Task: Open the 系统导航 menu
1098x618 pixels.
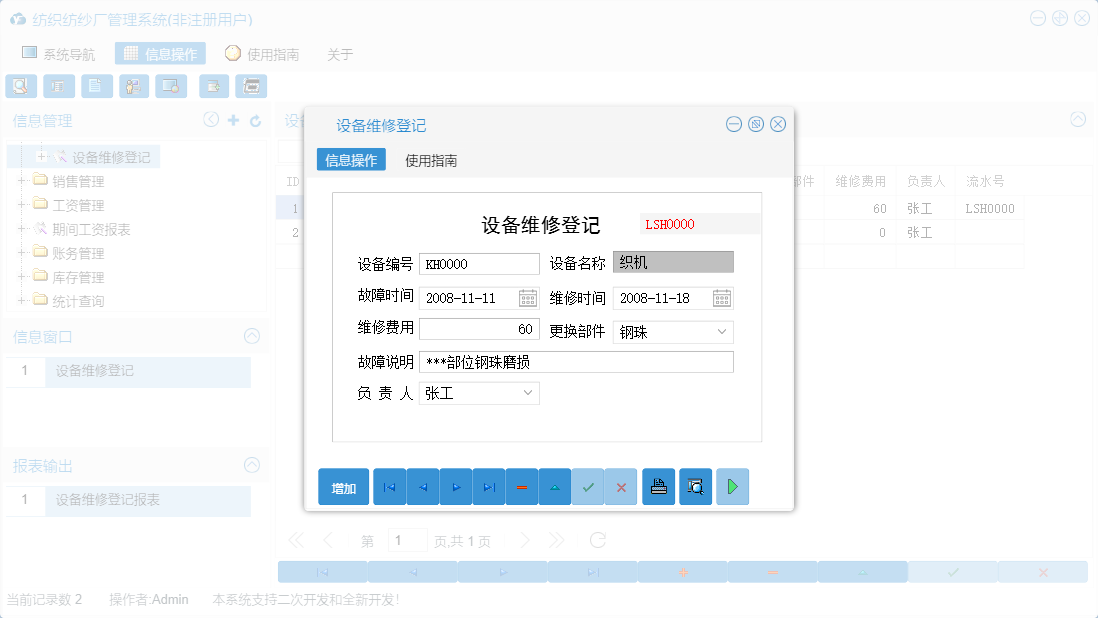Action: 62,54
